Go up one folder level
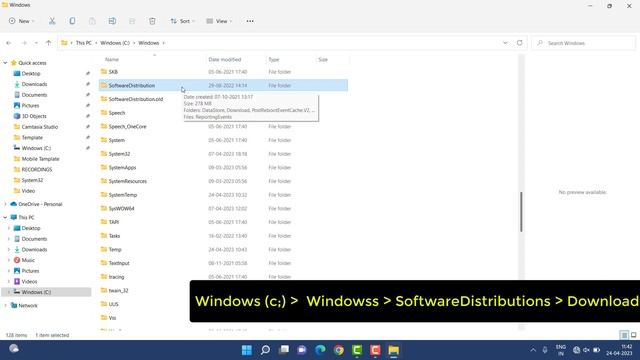The height and width of the screenshot is (360, 640). point(49,43)
